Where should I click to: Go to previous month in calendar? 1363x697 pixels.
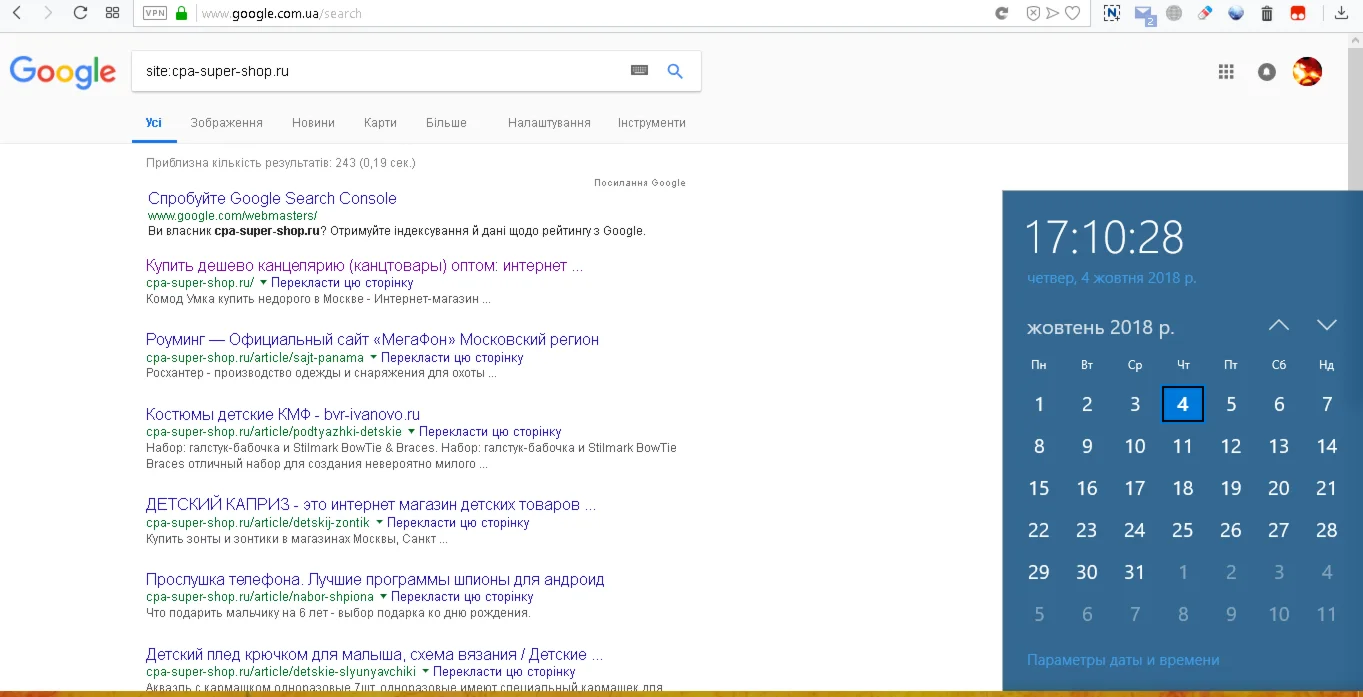[1279, 325]
